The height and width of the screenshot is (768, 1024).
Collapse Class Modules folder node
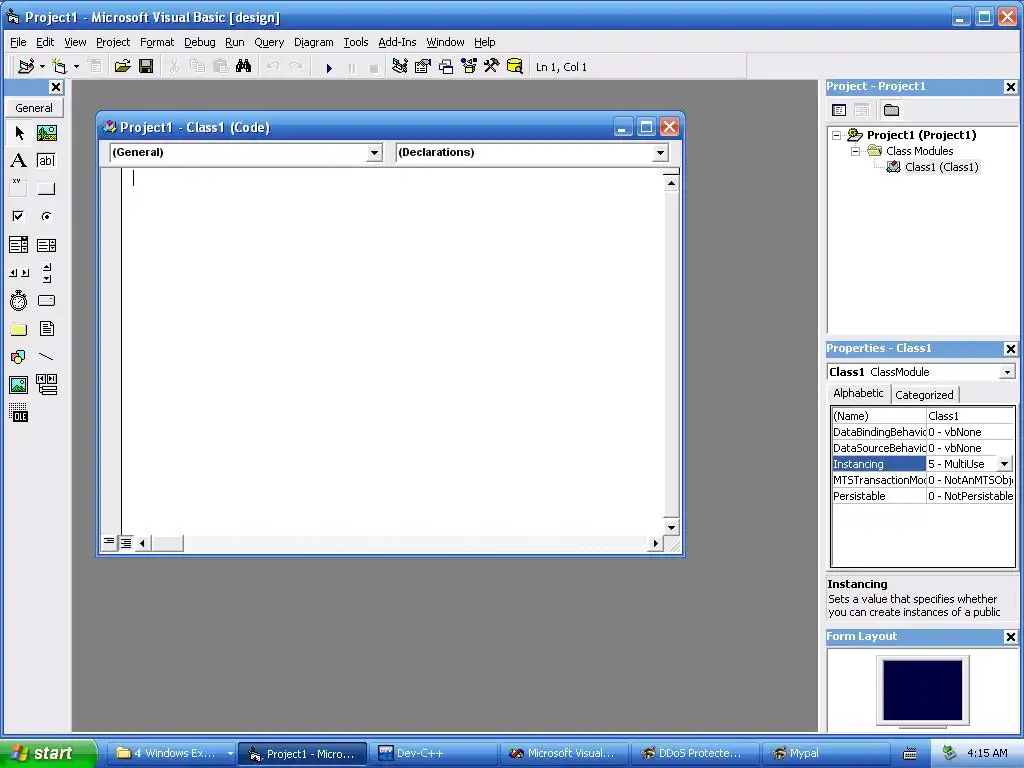856,151
